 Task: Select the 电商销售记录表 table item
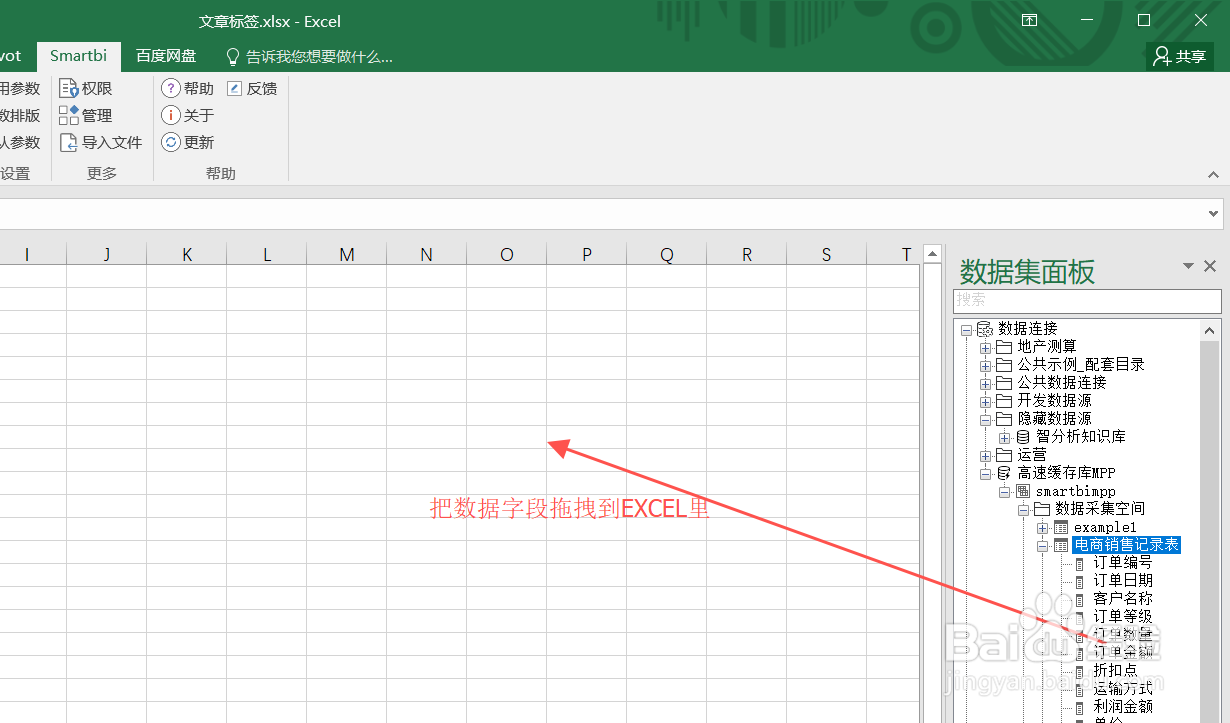1127,545
